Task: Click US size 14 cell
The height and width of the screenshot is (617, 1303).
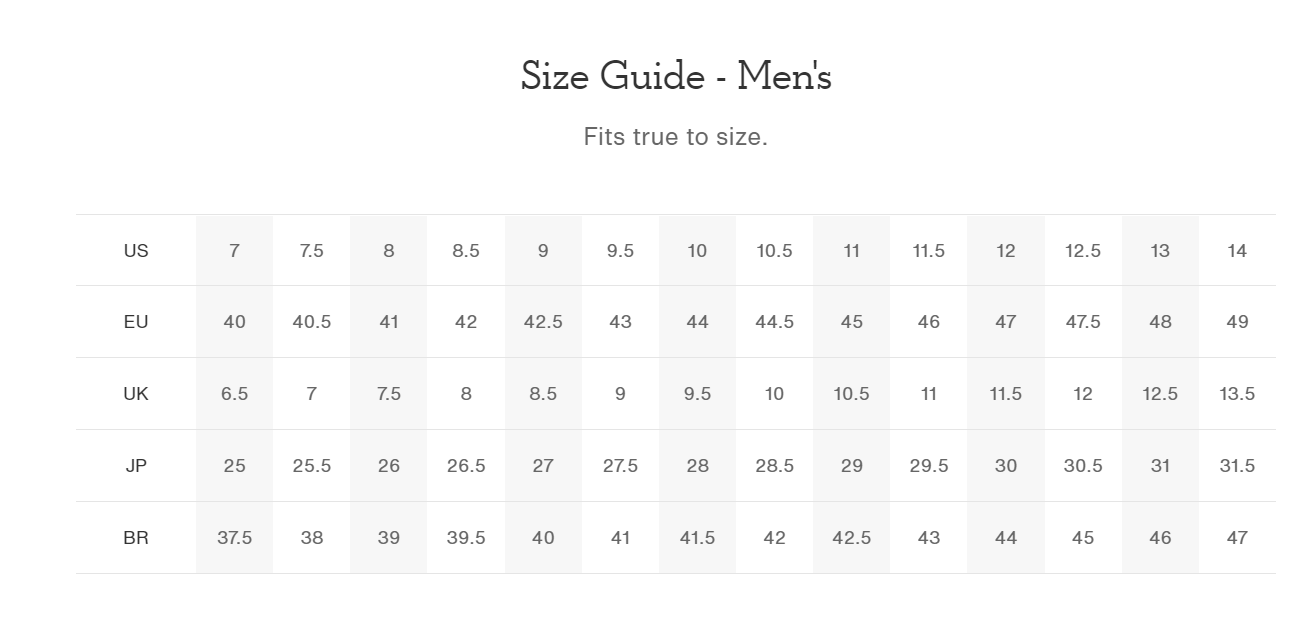Action: [x=1237, y=250]
